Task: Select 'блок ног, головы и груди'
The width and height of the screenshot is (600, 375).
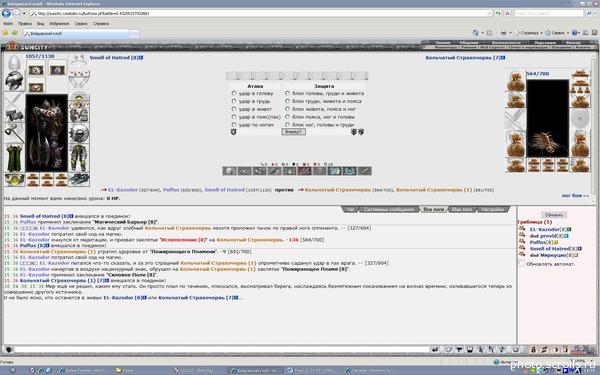Action: click(x=287, y=125)
